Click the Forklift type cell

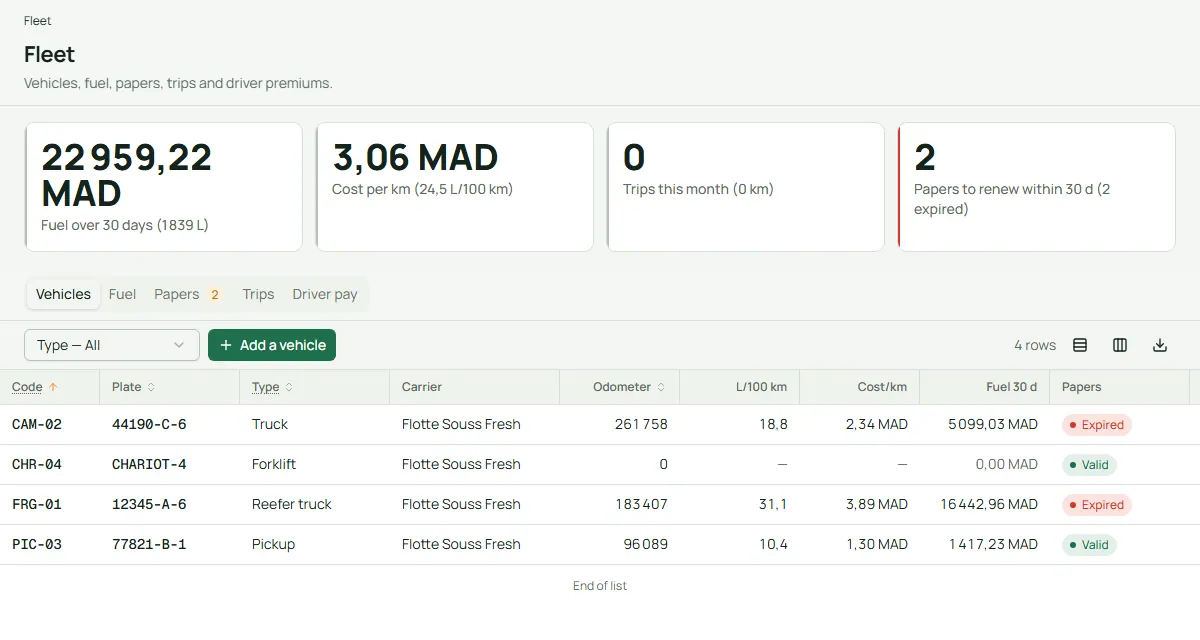point(274,464)
